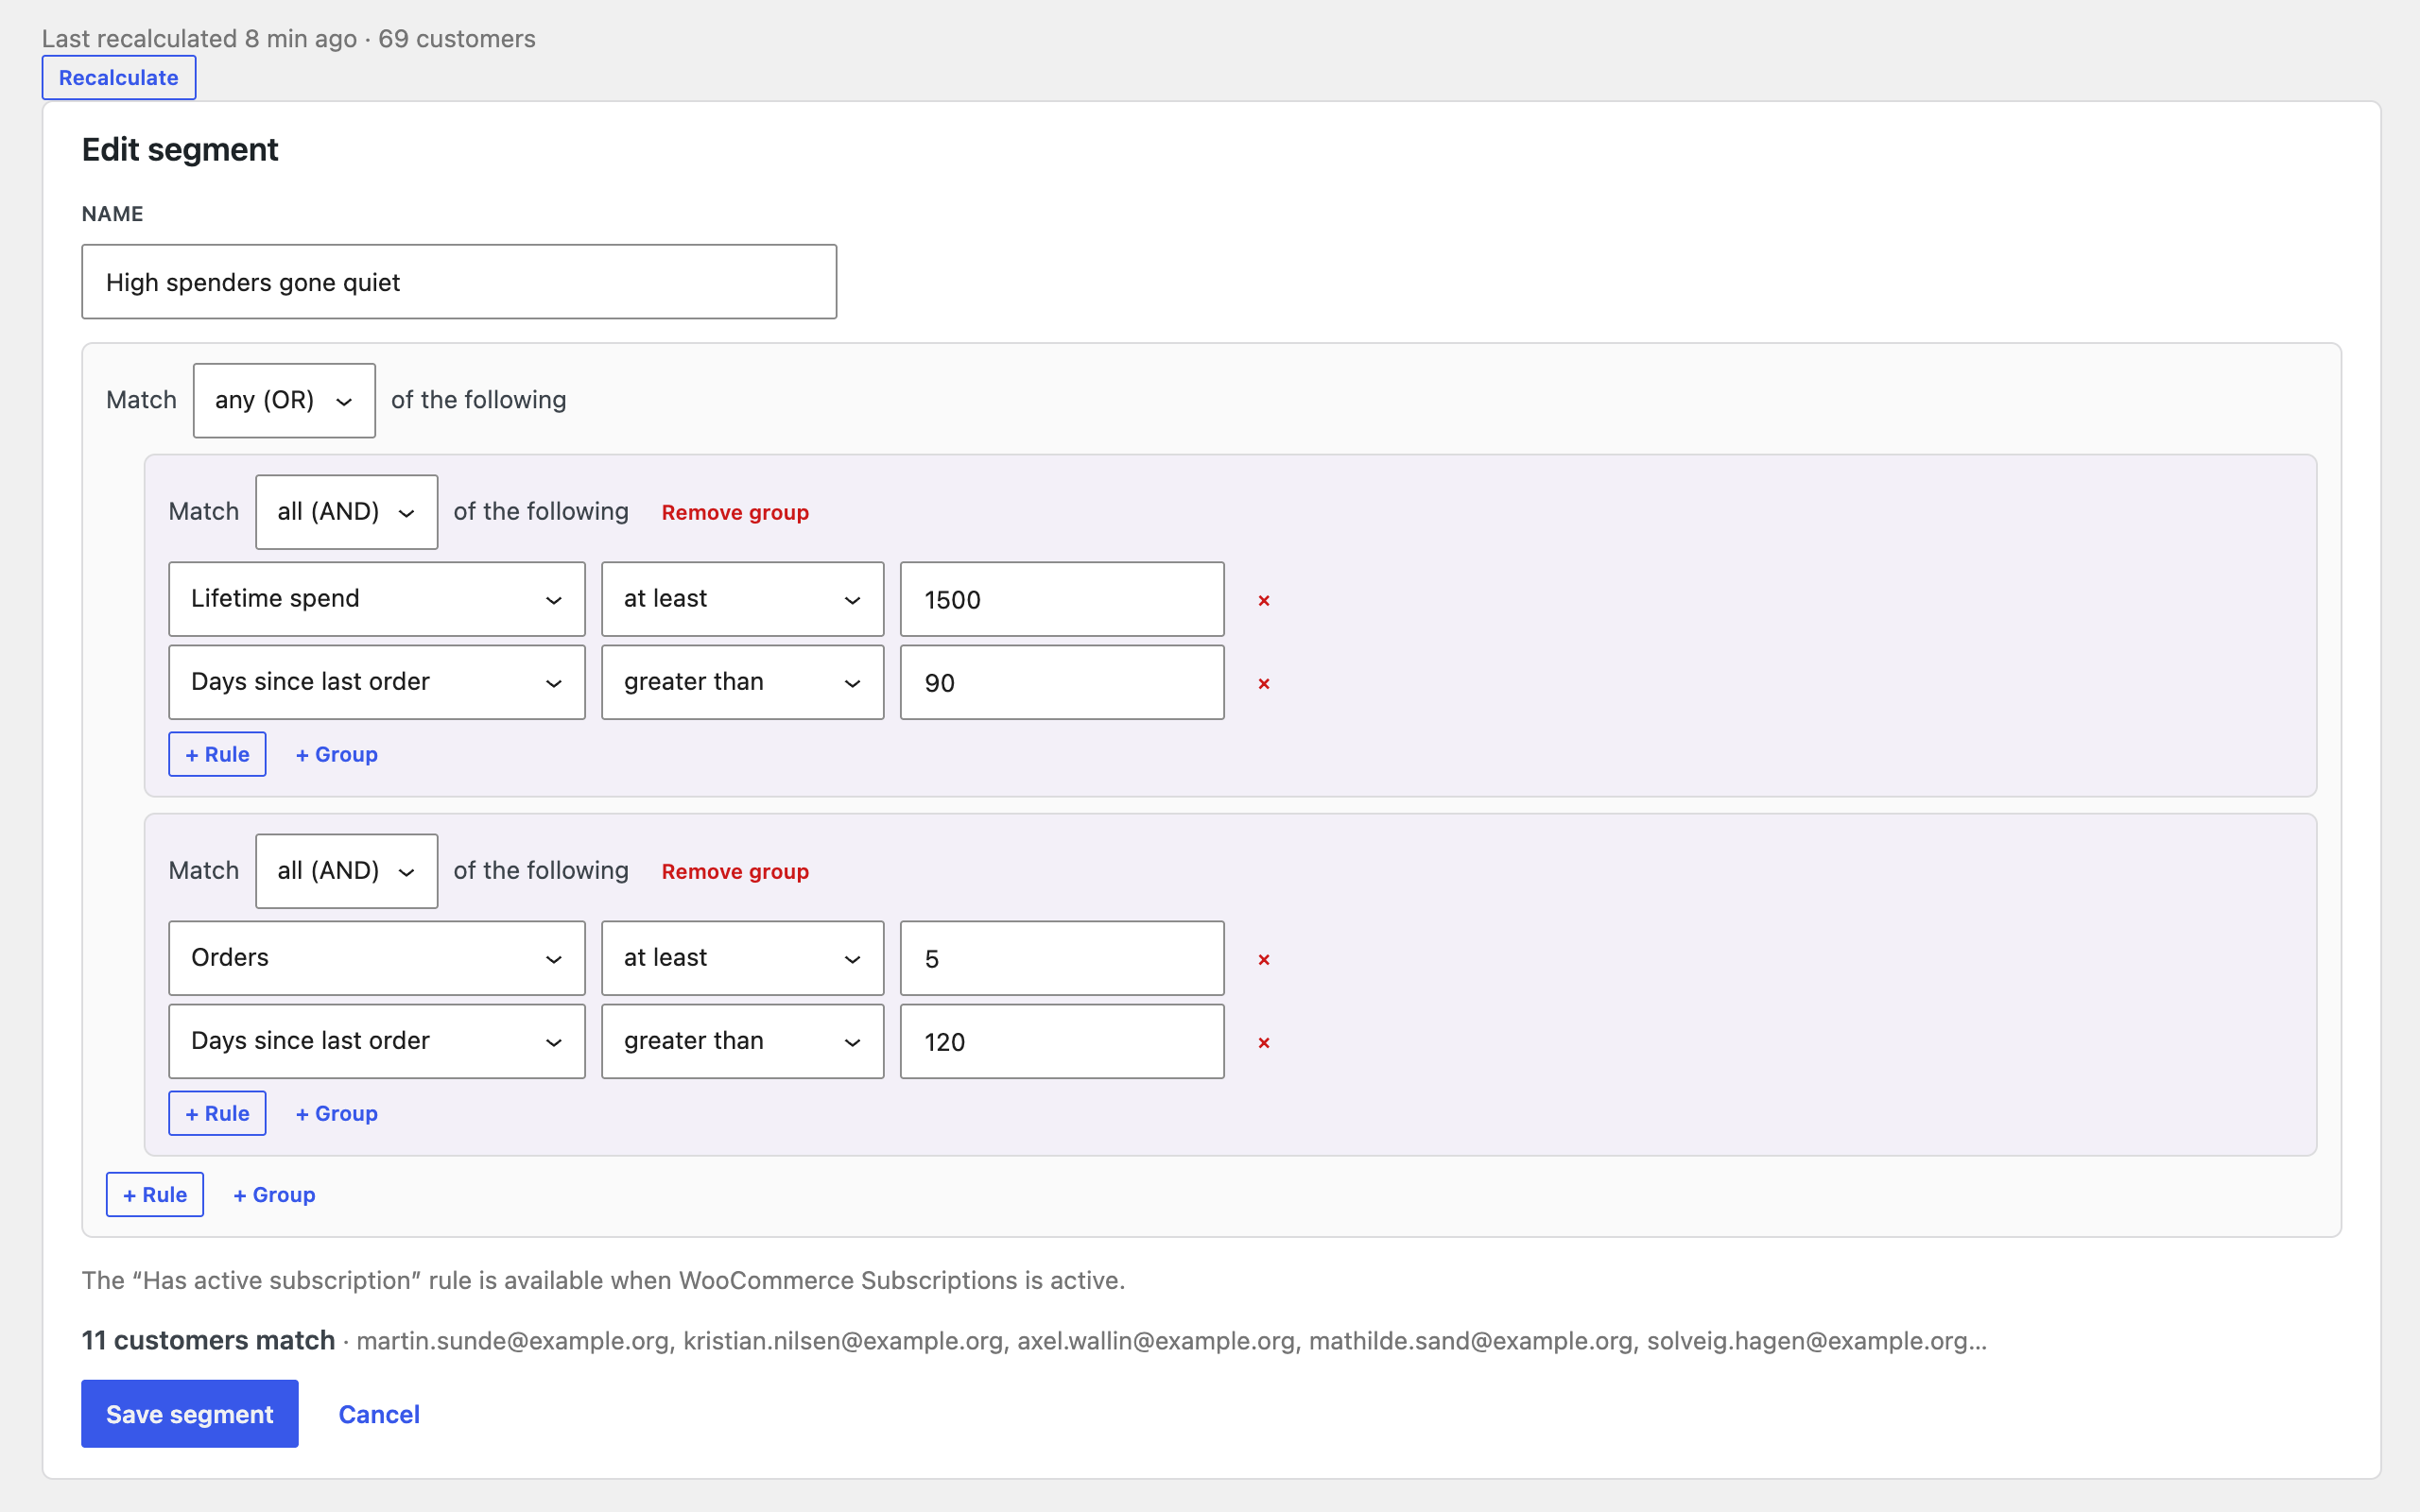
Task: Add a top-level rule
Action: coord(155,1194)
